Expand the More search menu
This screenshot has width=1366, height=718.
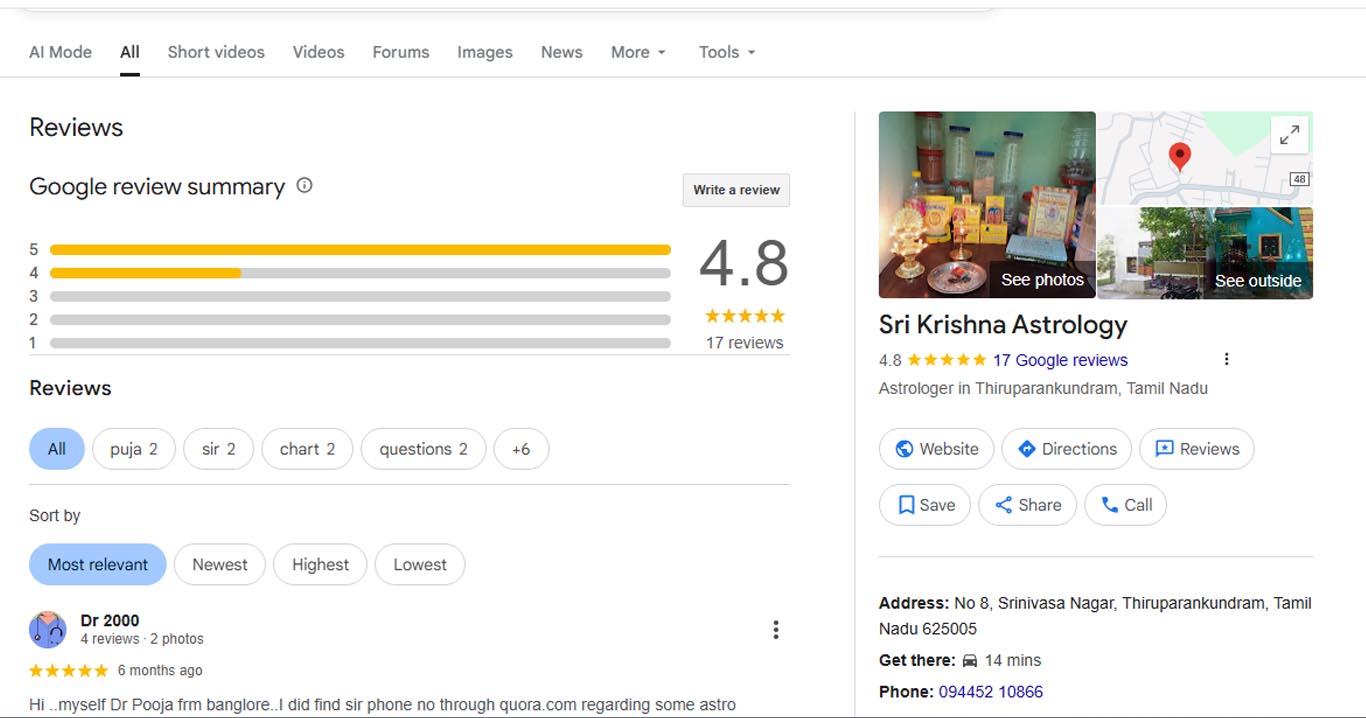click(638, 52)
